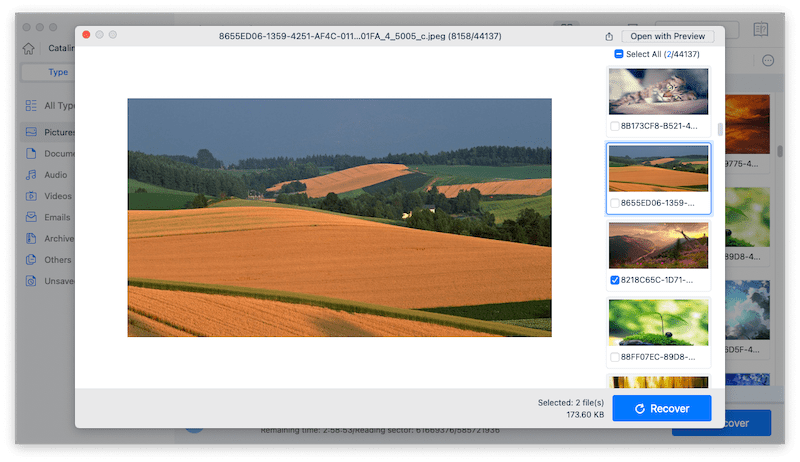Select All Types in sidebar
The height and width of the screenshot is (462, 800).
click(49, 106)
